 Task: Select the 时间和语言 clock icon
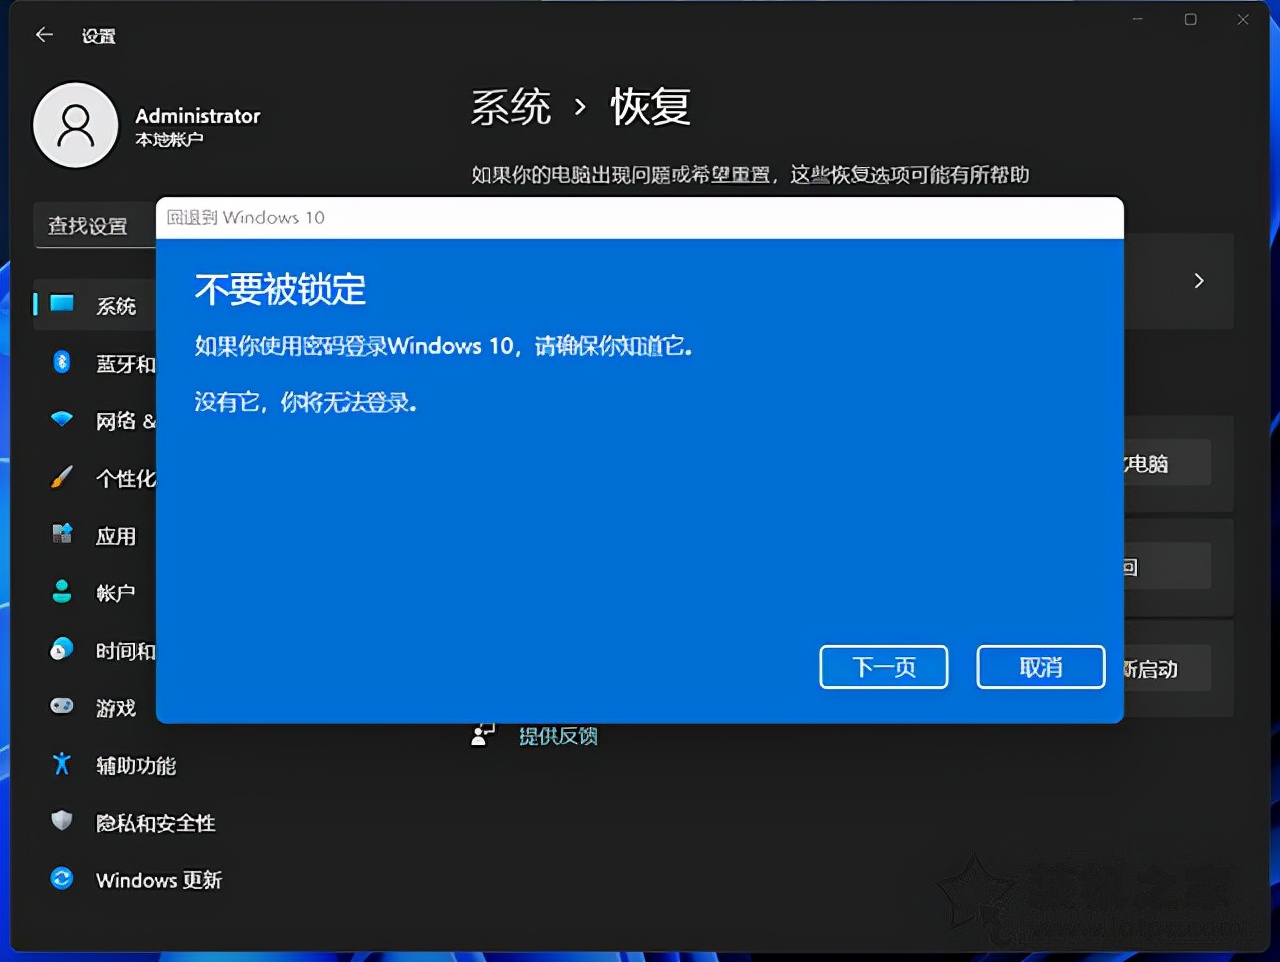(x=62, y=649)
